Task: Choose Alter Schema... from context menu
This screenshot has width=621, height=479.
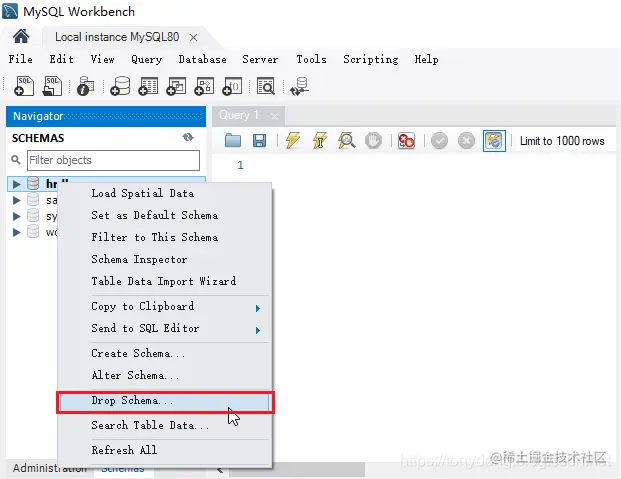Action: [165, 375]
